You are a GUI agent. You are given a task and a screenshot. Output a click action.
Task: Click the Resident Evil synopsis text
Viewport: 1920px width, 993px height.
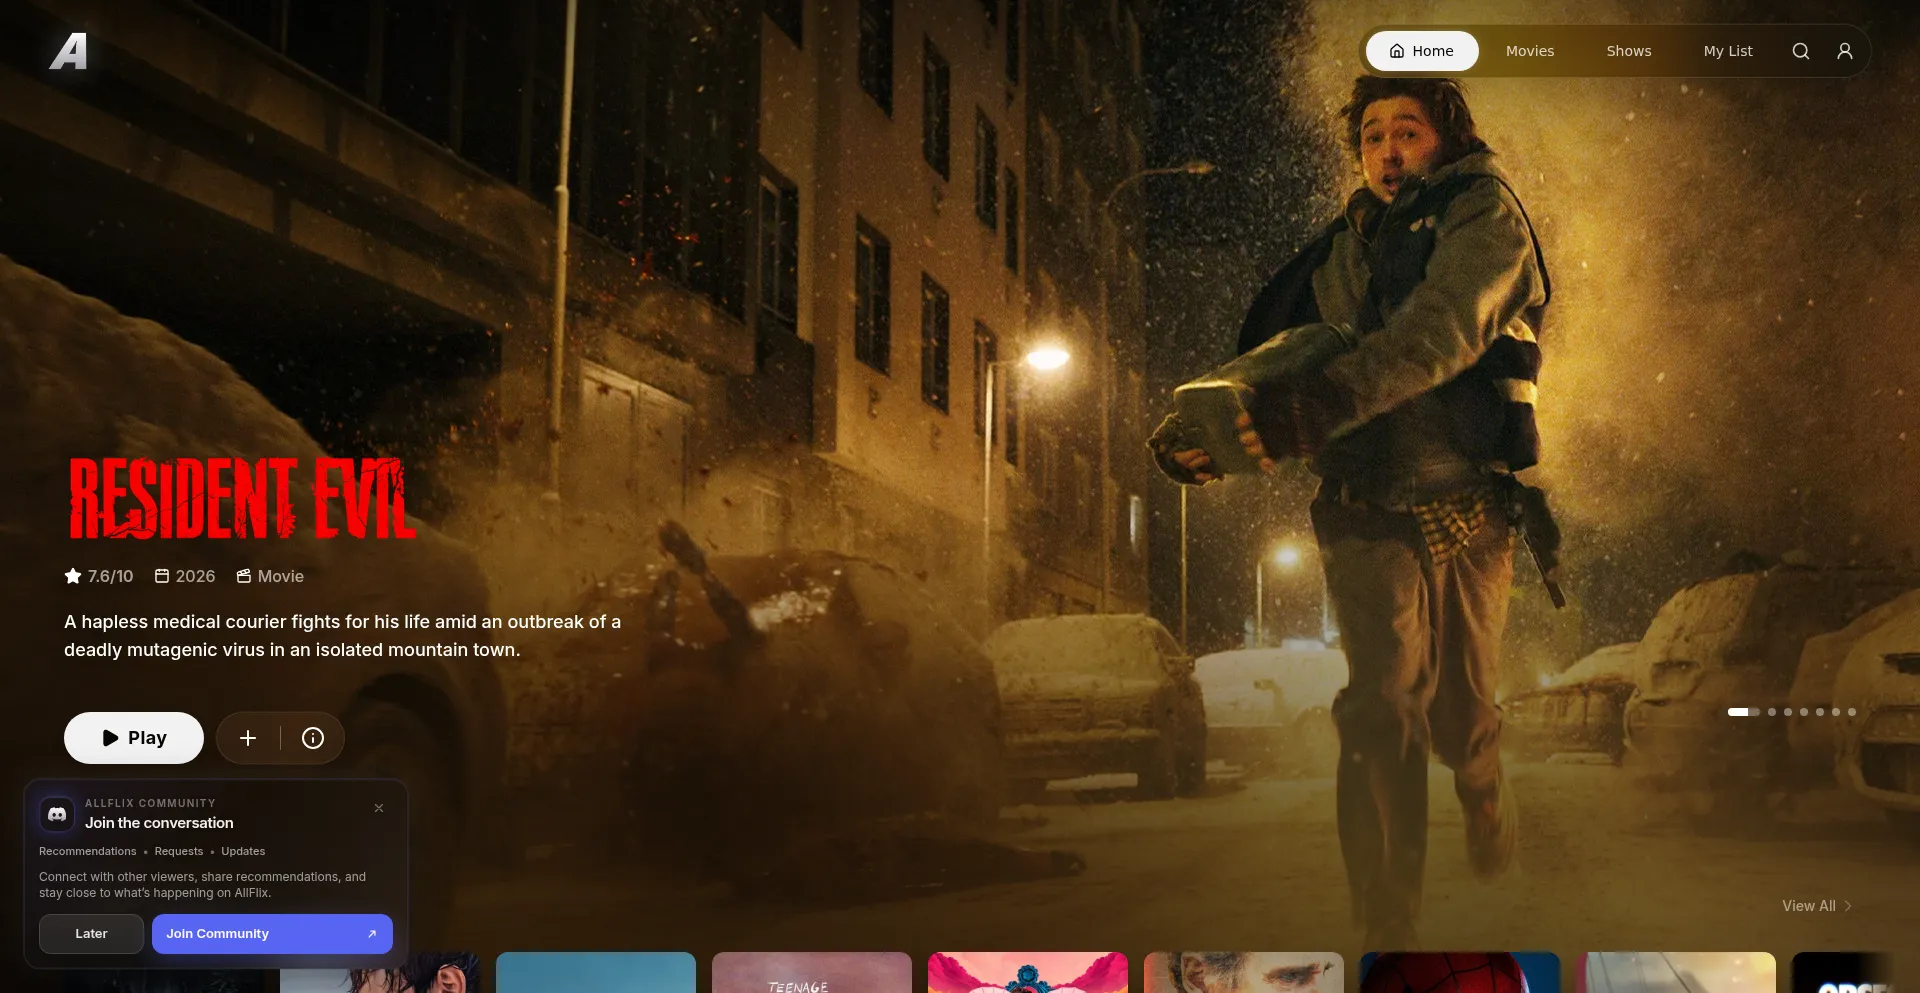pyautogui.click(x=343, y=636)
